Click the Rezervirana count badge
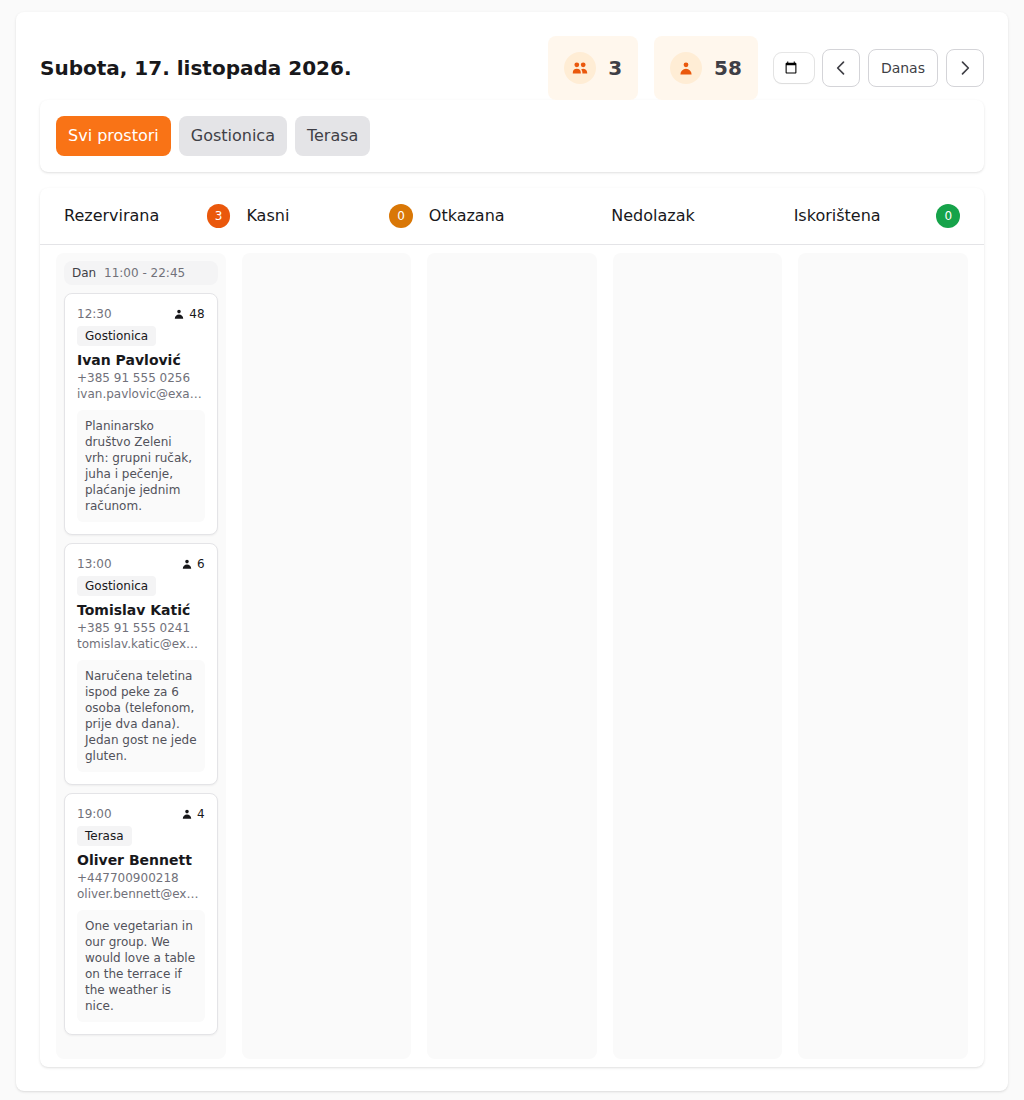 [x=218, y=216]
